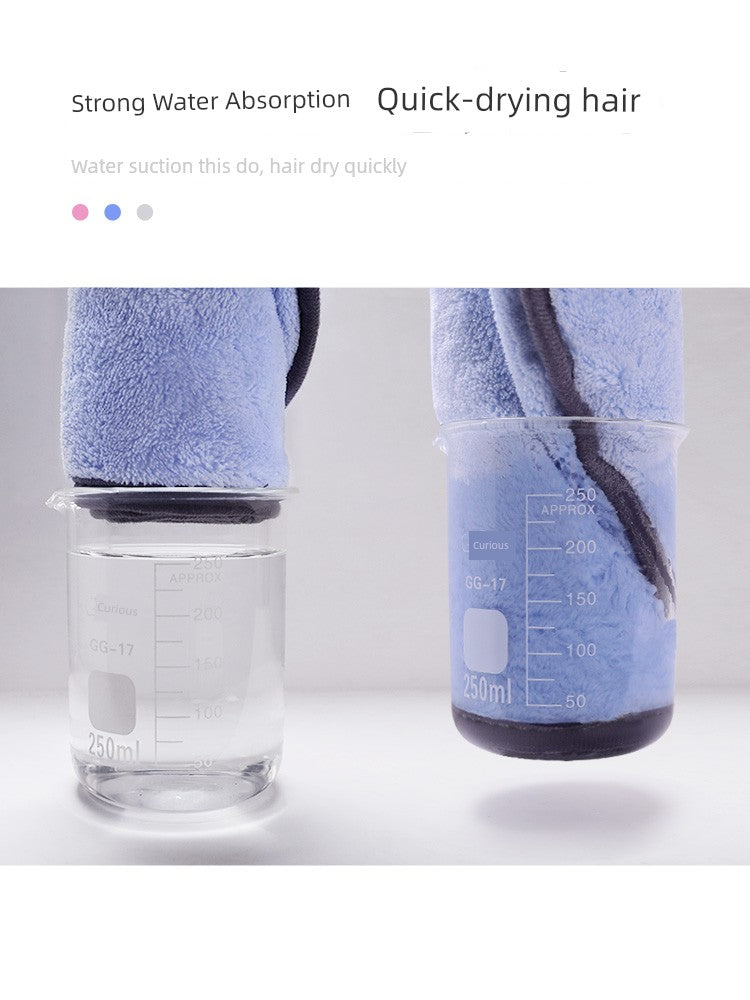Select the blue color dot
750x1000 pixels.
pos(113,212)
